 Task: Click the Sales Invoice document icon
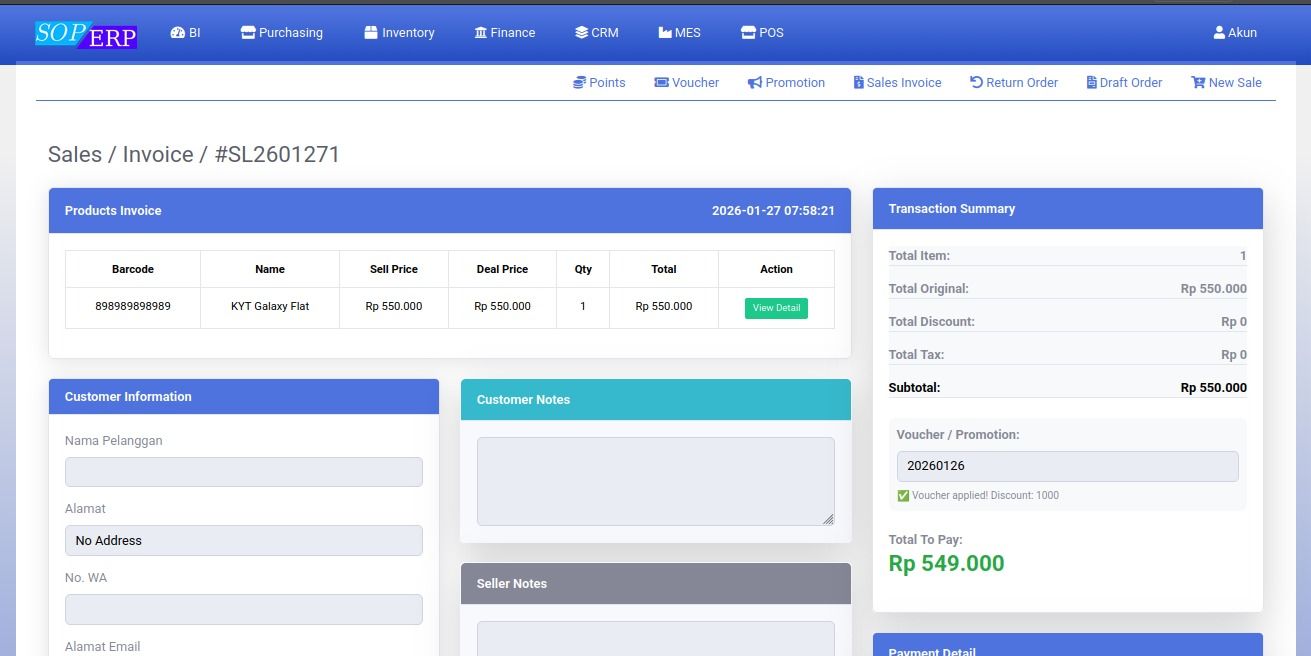(x=858, y=83)
